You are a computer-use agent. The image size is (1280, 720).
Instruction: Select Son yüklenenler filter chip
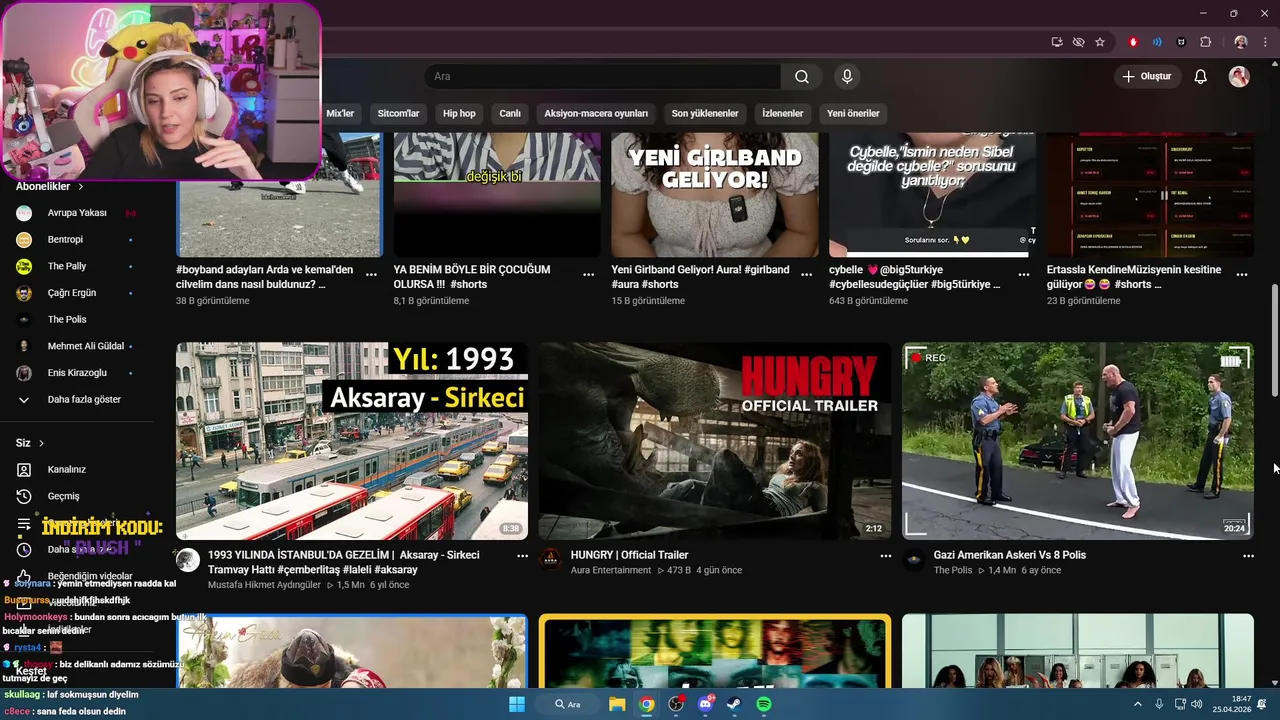click(x=705, y=113)
